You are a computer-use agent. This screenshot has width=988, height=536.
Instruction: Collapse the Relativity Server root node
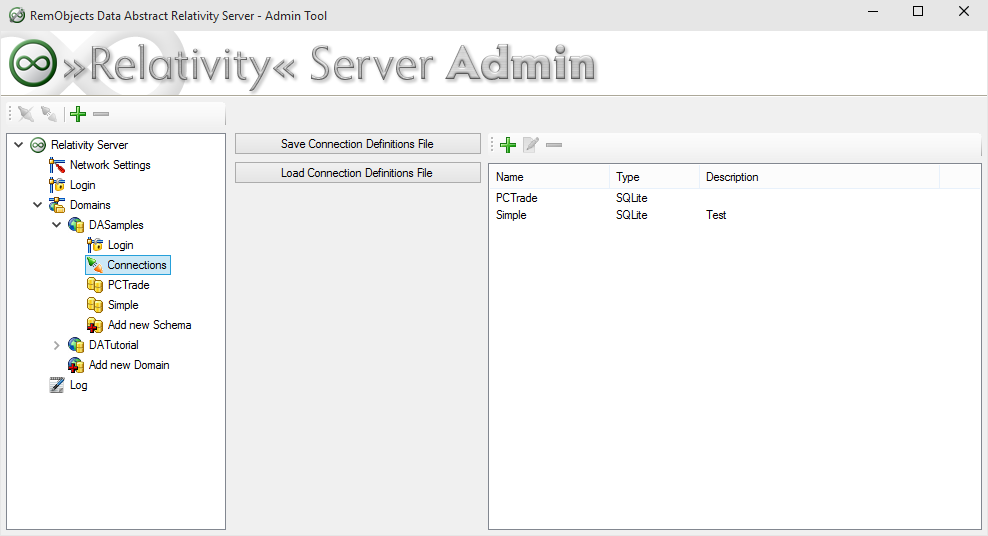19,145
